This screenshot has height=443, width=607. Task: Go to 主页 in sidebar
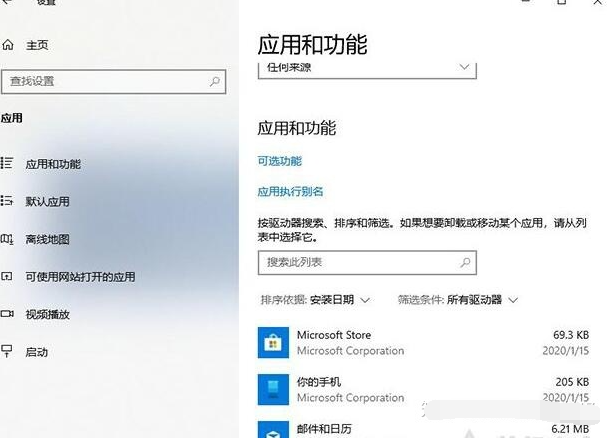37,45
